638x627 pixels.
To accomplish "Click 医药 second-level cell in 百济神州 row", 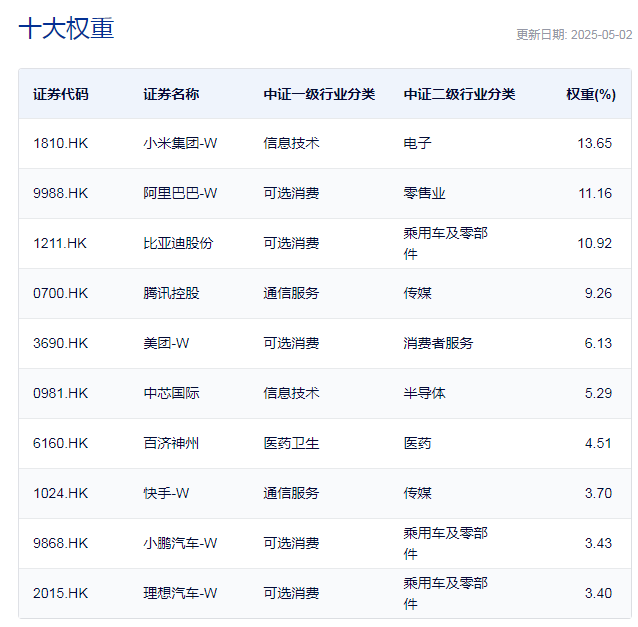I will [x=417, y=443].
